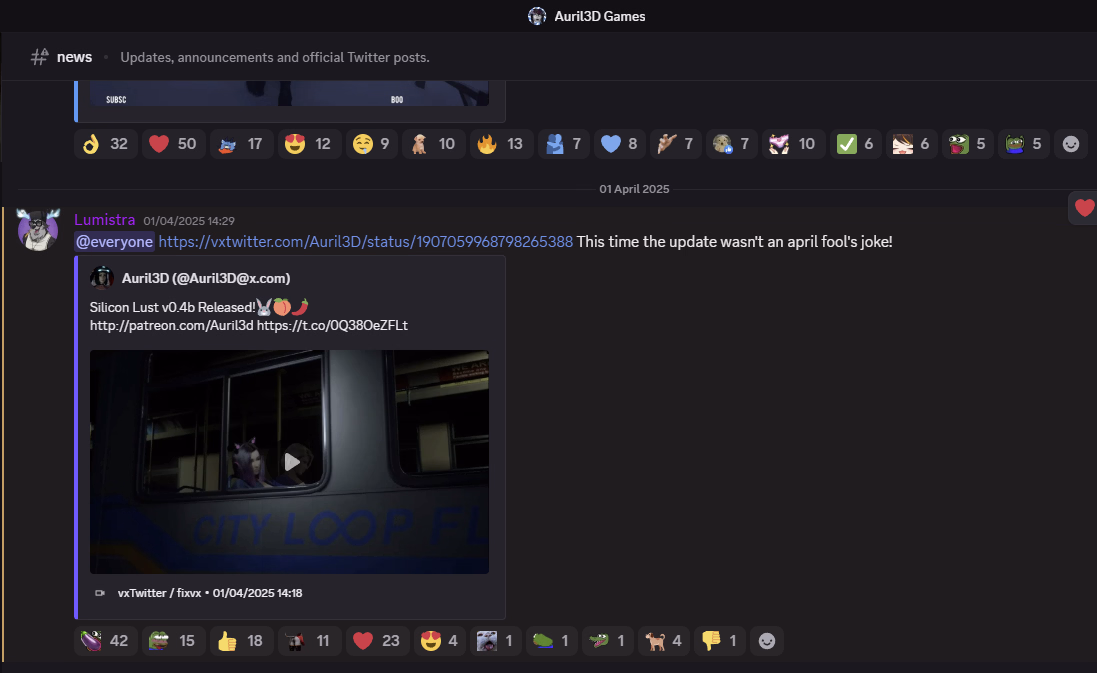Open add reaction picker below Silicon Lust post
Image resolution: width=1097 pixels, height=673 pixels.
(x=767, y=641)
